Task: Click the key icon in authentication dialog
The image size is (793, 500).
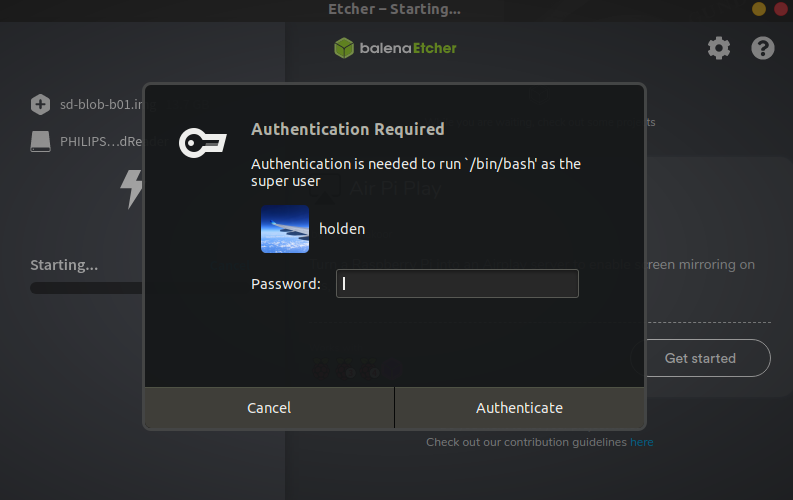Action: click(203, 143)
